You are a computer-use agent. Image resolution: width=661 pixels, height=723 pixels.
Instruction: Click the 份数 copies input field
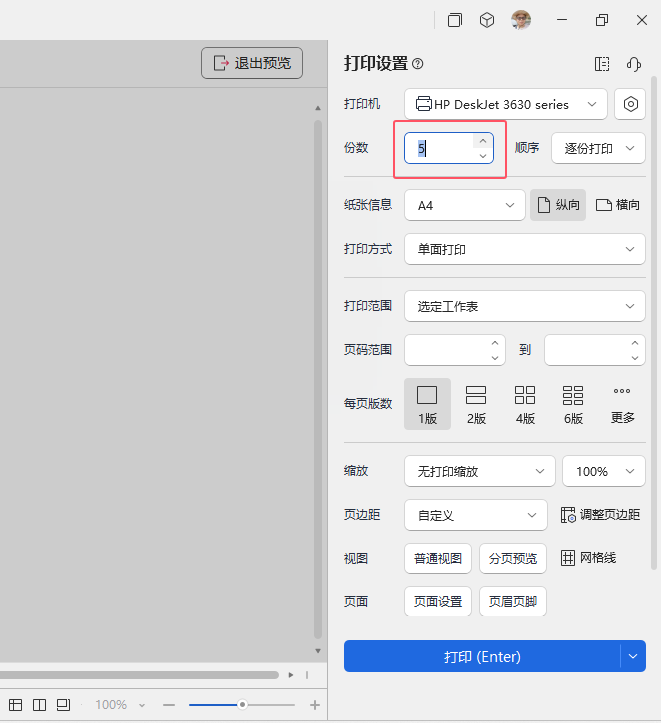(439, 148)
